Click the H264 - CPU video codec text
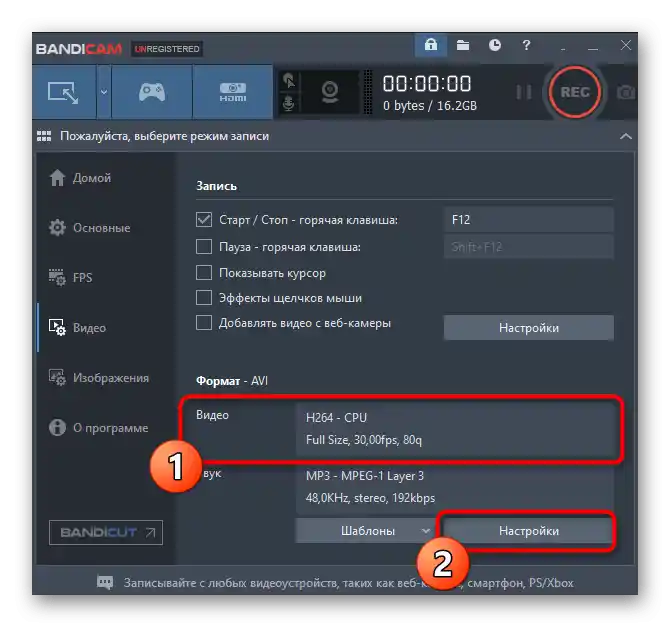The width and height of the screenshot is (670, 627). tap(336, 418)
